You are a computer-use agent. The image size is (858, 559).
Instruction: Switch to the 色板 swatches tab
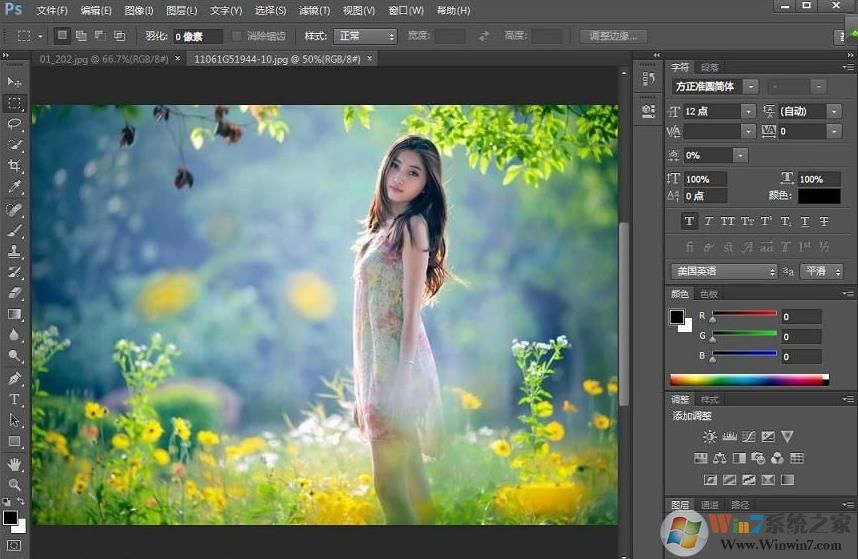point(709,294)
